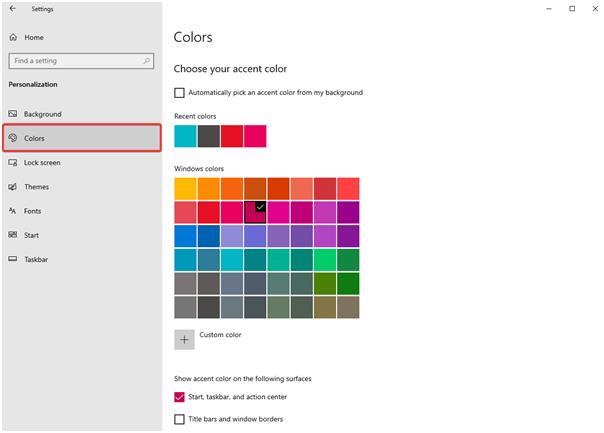Viewport: 604px width, 433px height.
Task: Click the Fonts icon in sidebar
Action: (13, 211)
